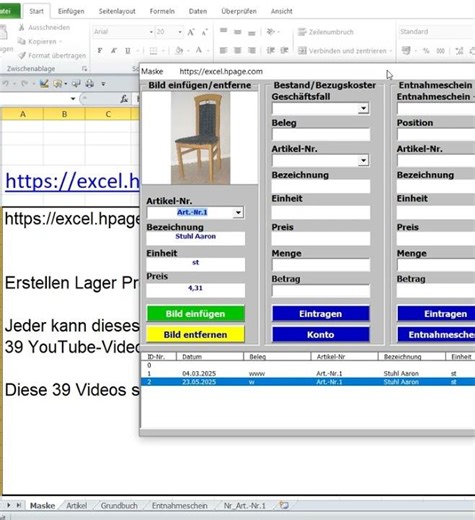Image resolution: width=475 pixels, height=520 pixels.
Task: Click the accounting number format icon
Action: coord(406,51)
